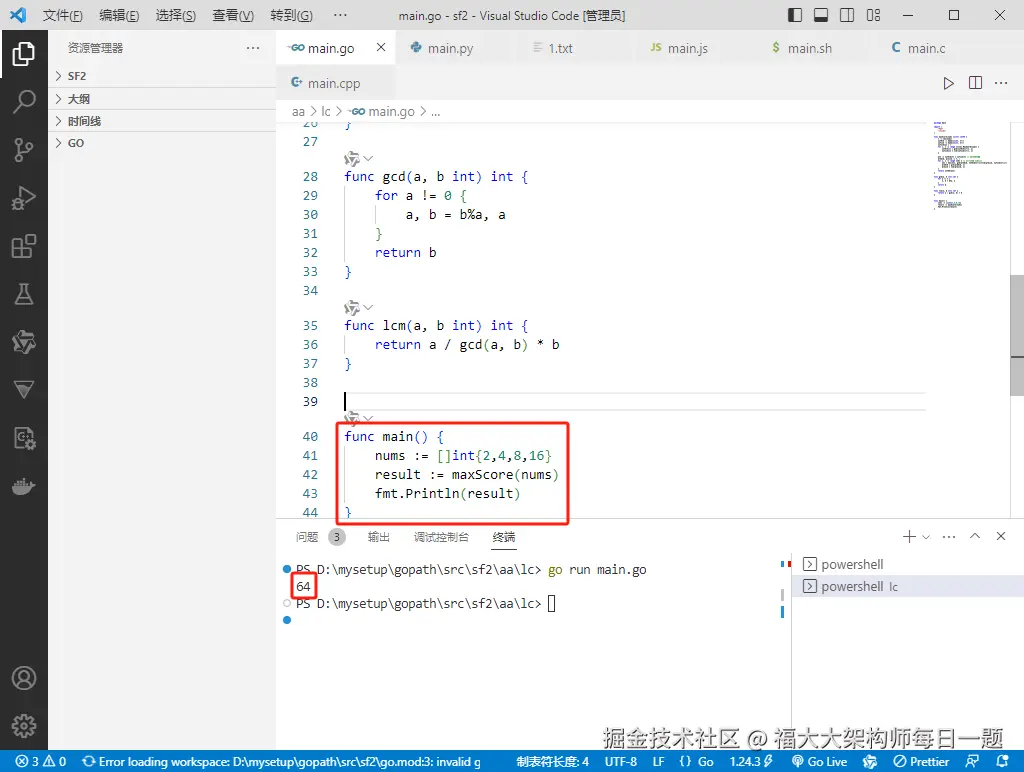This screenshot has width=1024, height=772.
Task: Open terminal panel more actions ellipsis
Action: (x=949, y=537)
